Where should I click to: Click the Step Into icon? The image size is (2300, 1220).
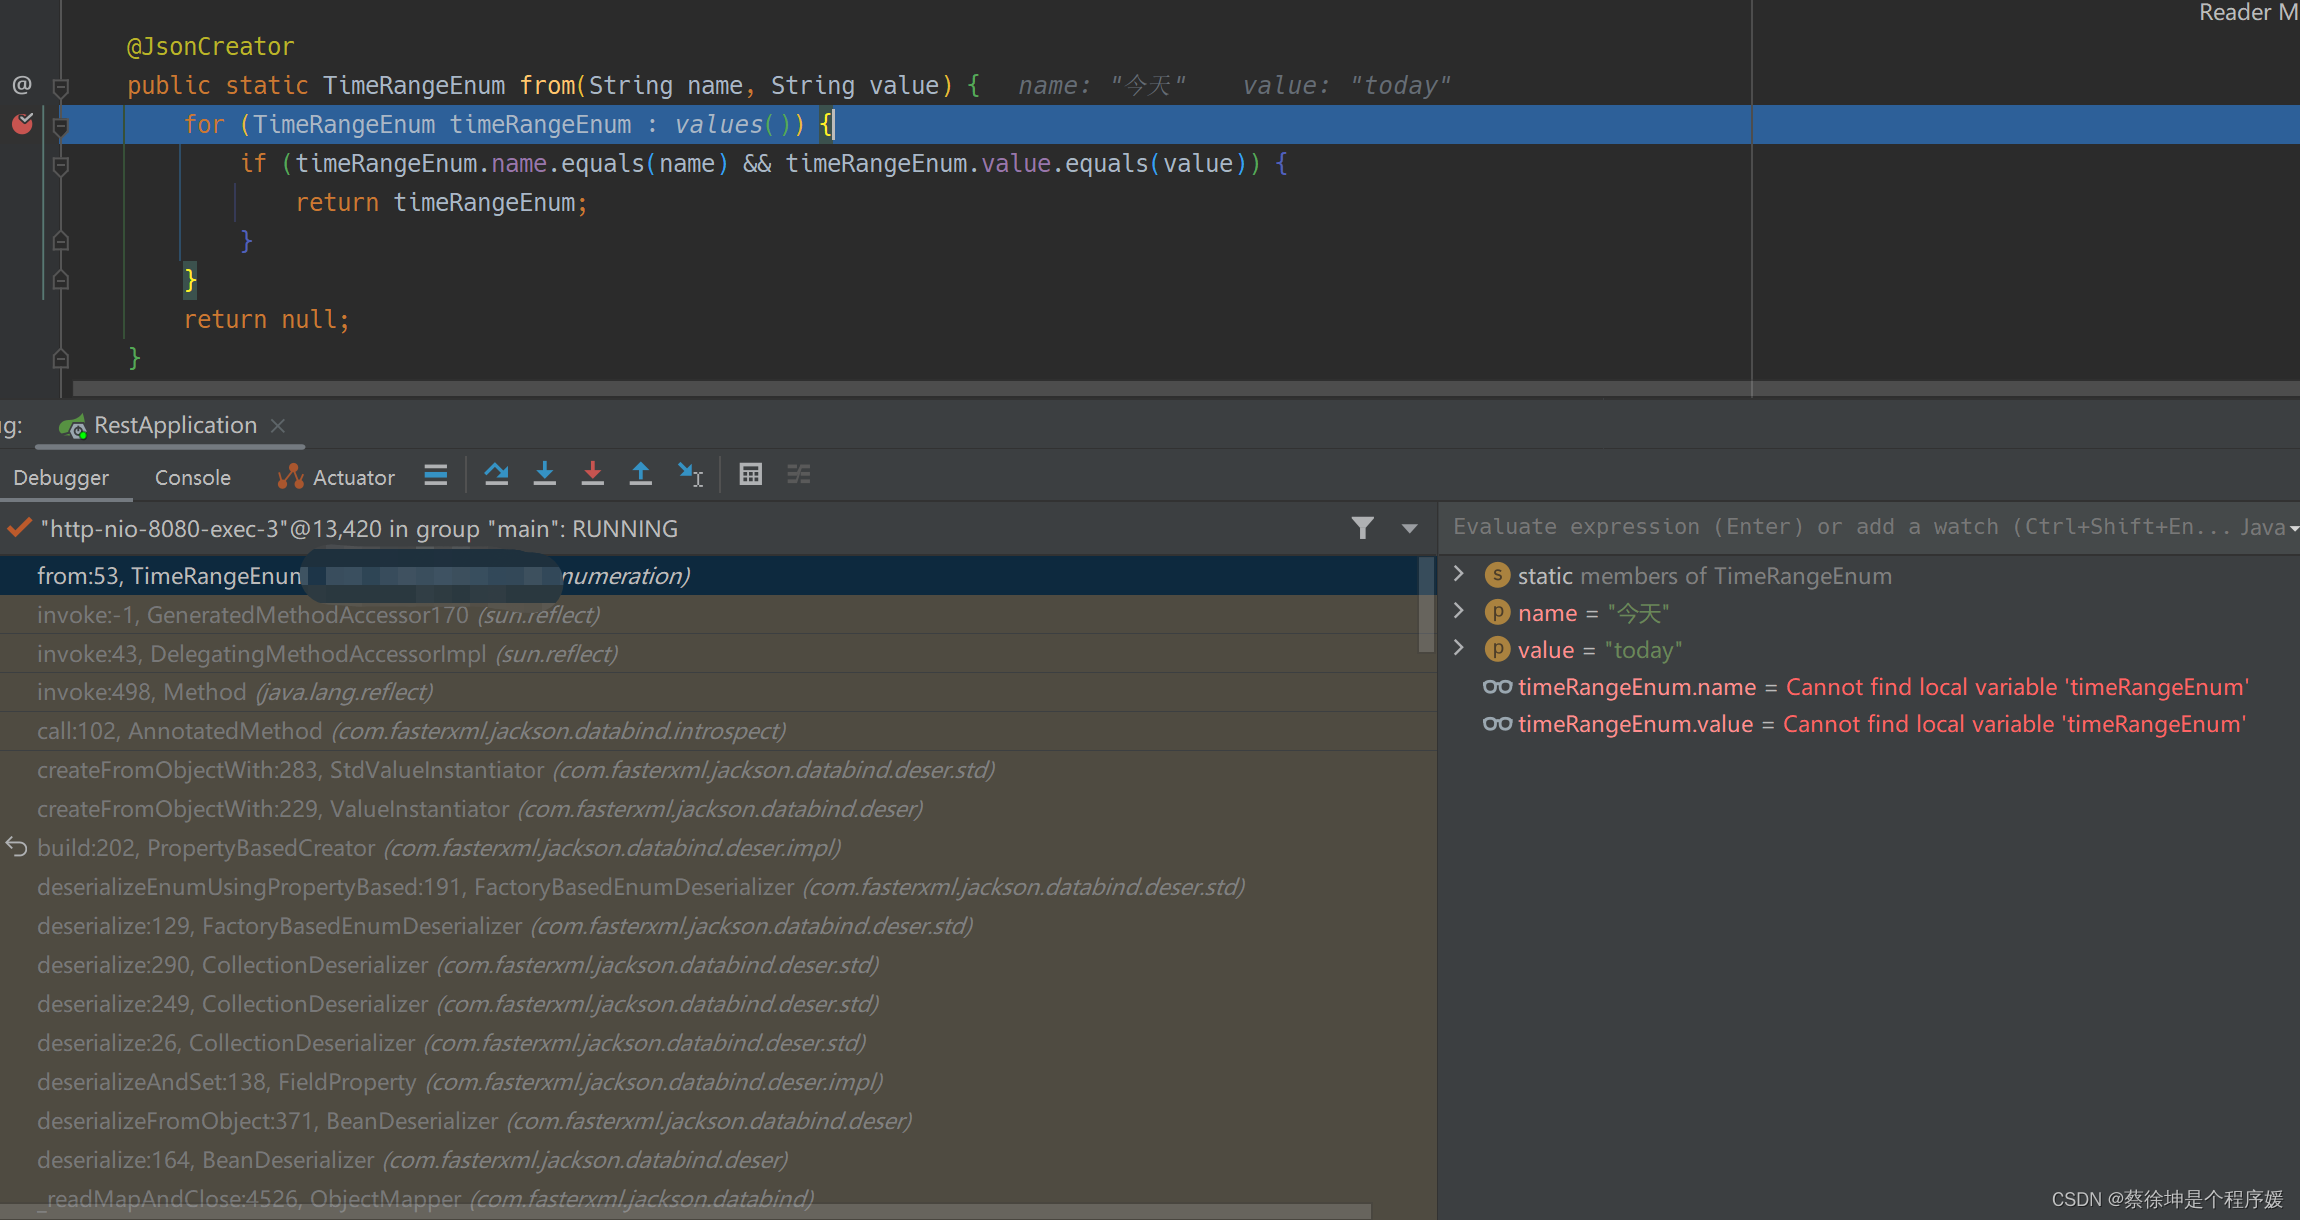pyautogui.click(x=544, y=474)
